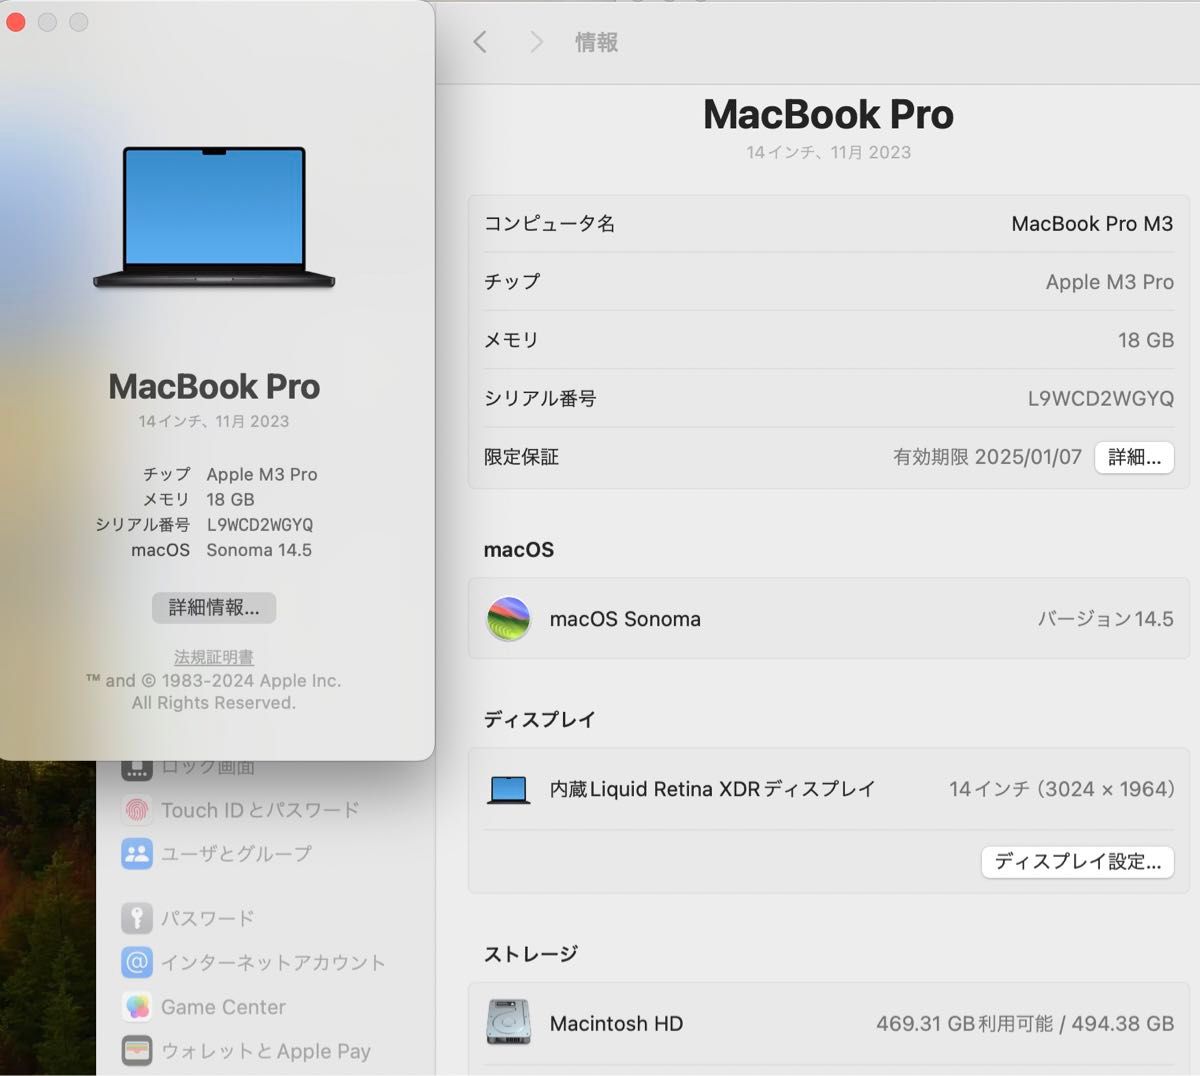Click the 有効期限 2025/01/07 warranty text
Screen dimensions: 1200x1076
(987, 457)
